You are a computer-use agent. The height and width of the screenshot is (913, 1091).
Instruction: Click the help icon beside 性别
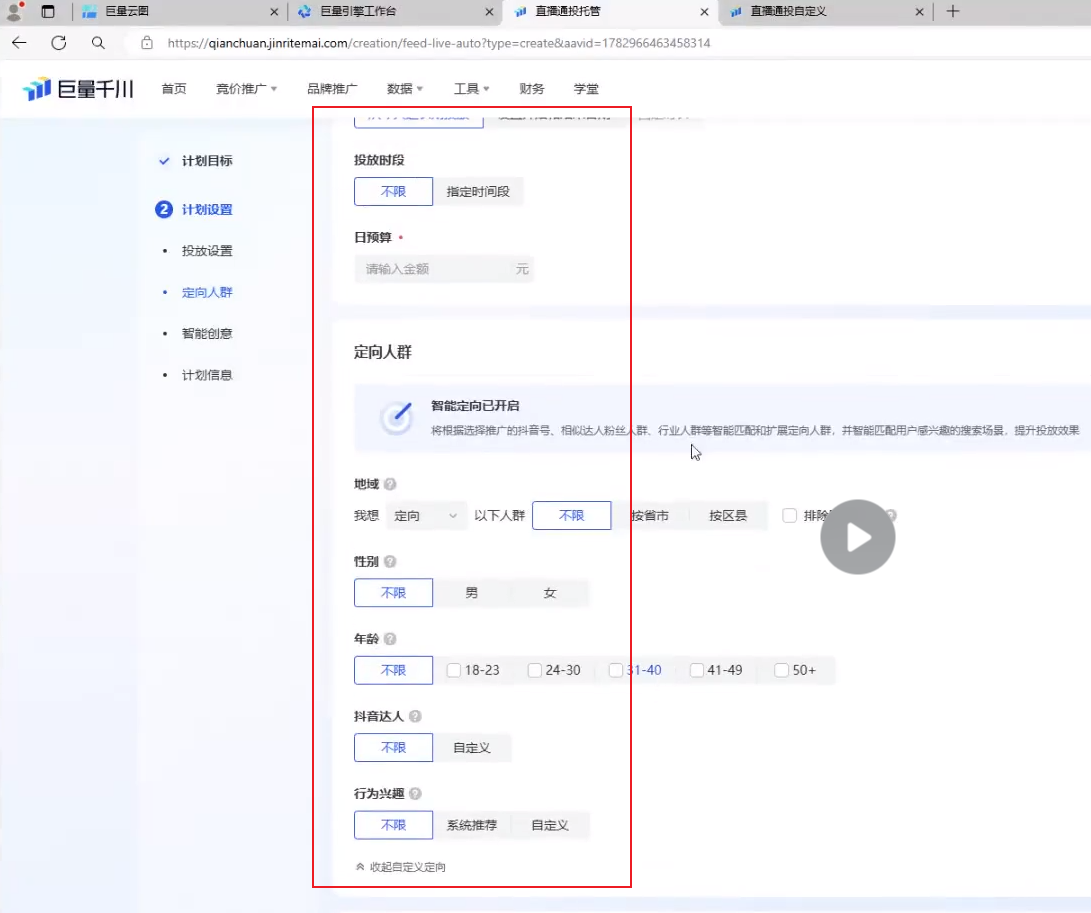click(x=390, y=562)
